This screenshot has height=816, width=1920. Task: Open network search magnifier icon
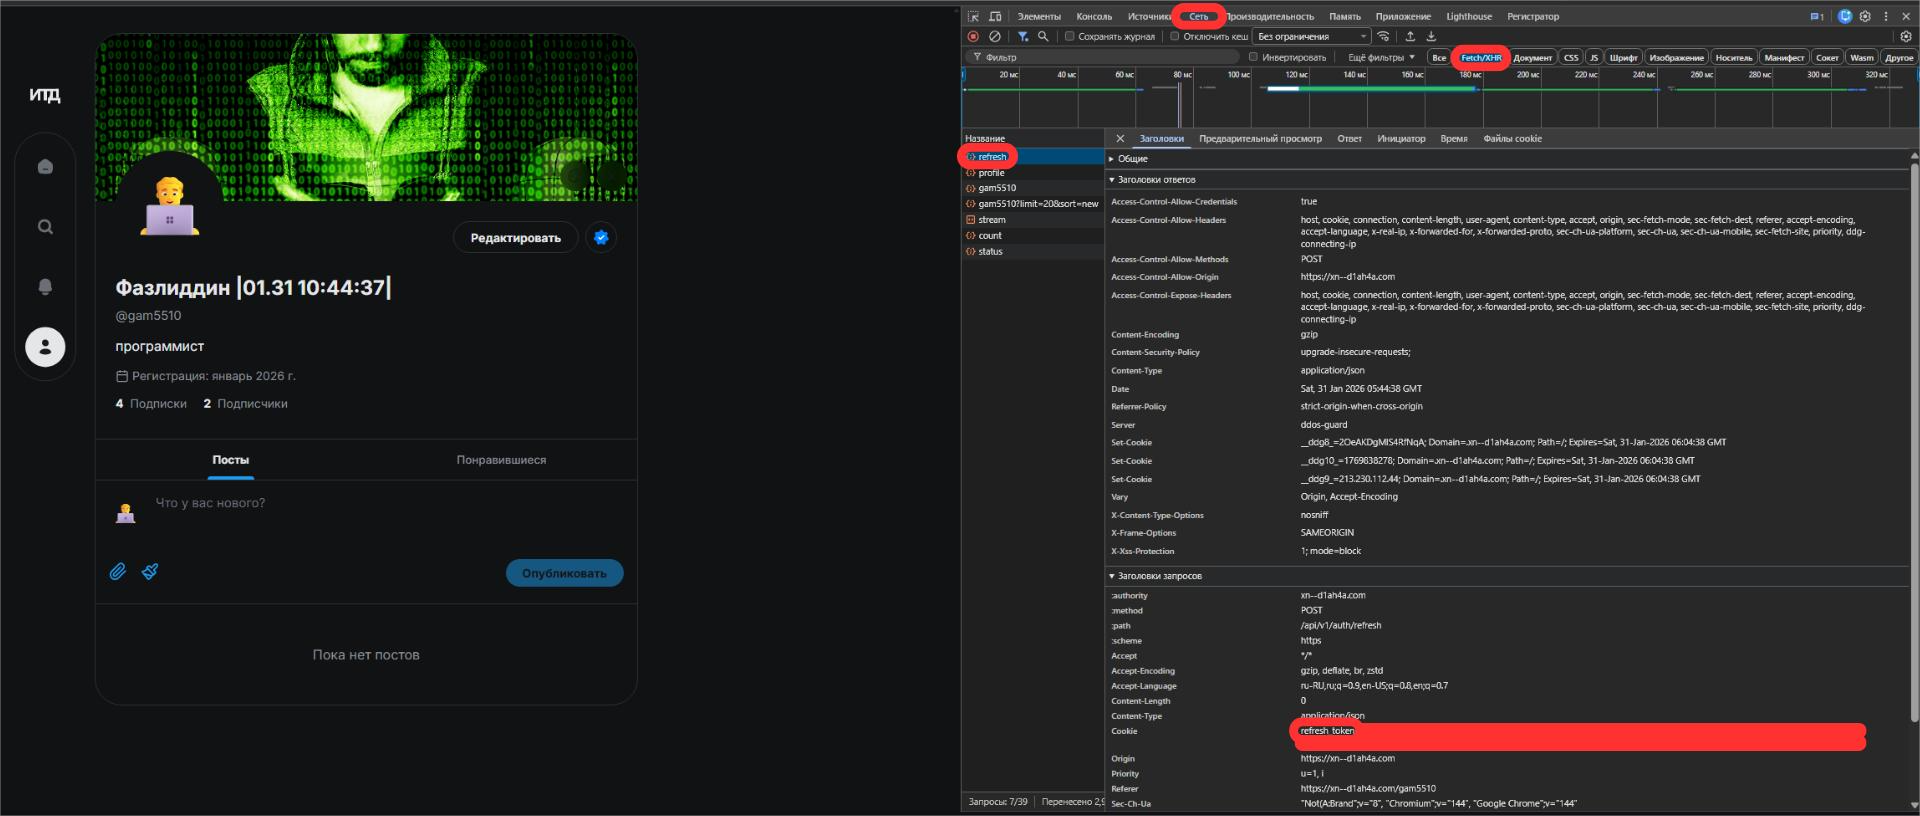[1043, 36]
